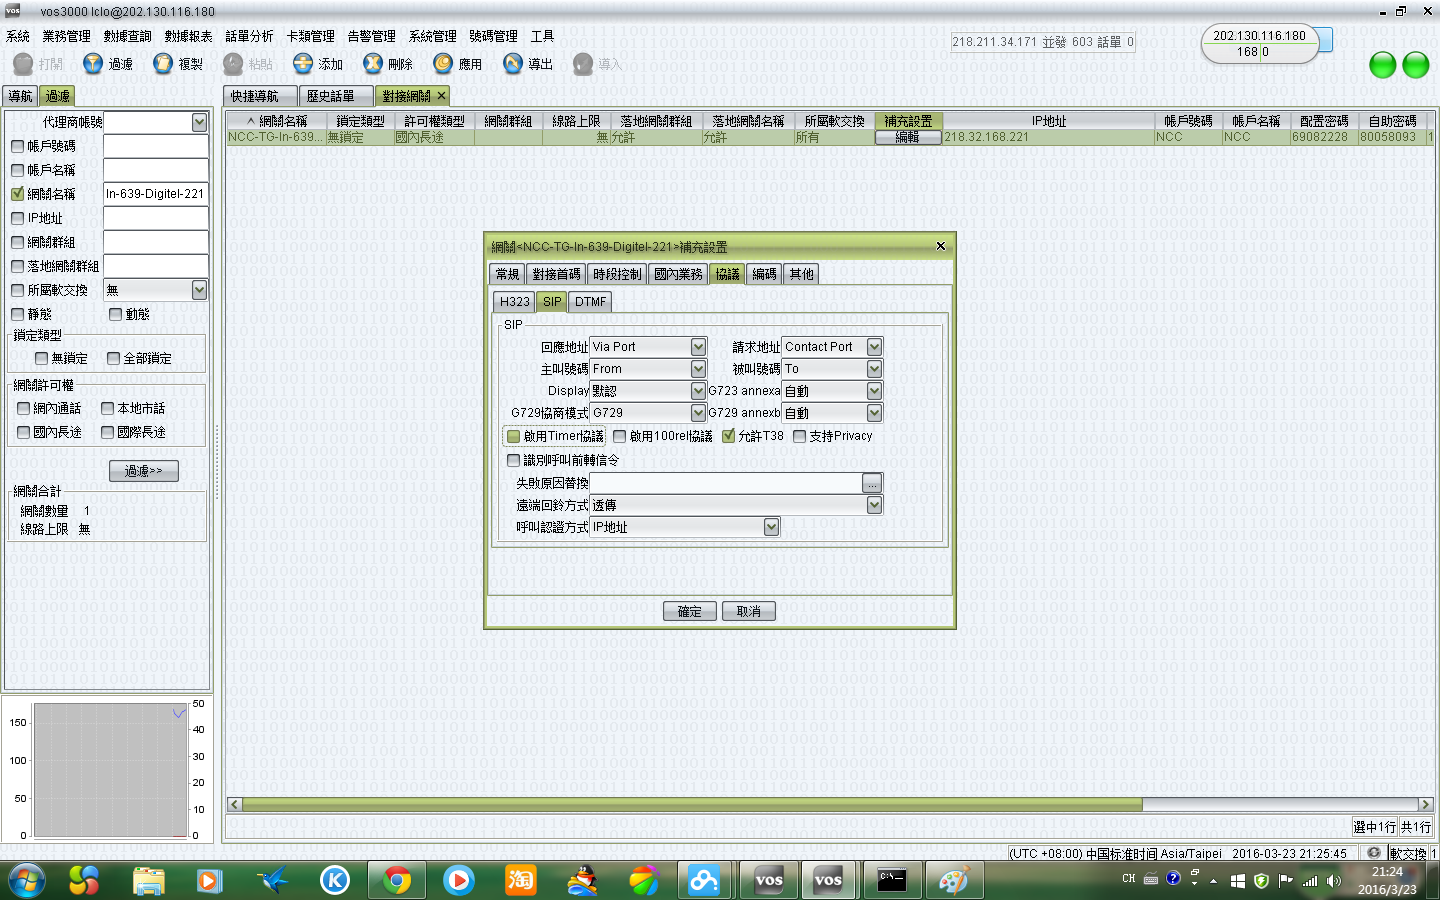Open the 回應地址 dropdown showing Via Port

point(698,347)
